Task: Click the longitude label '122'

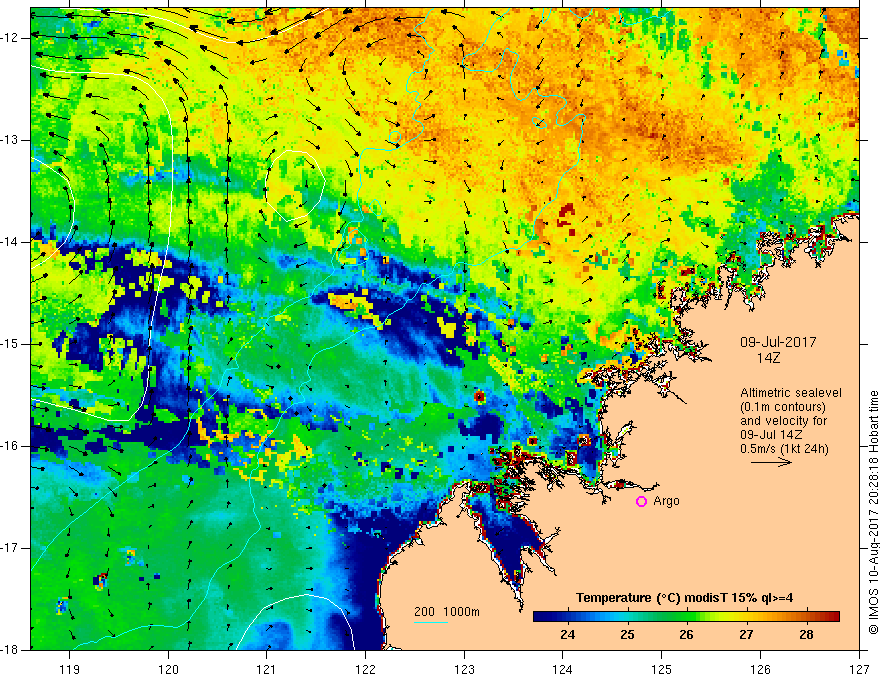Action: [365, 669]
